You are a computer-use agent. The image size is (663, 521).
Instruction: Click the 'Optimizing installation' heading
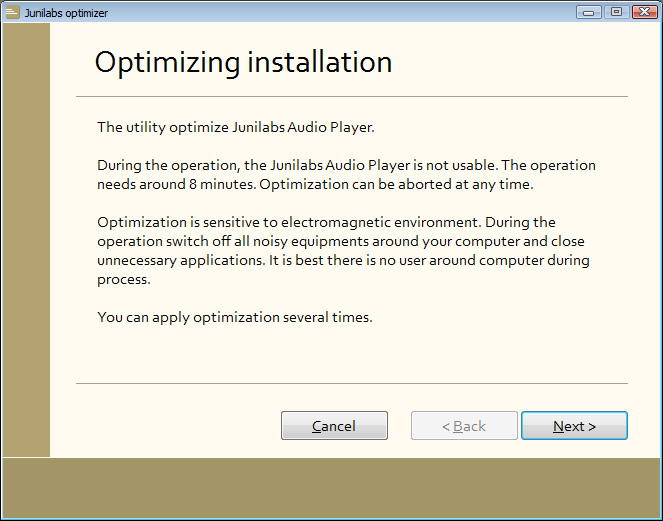244,63
